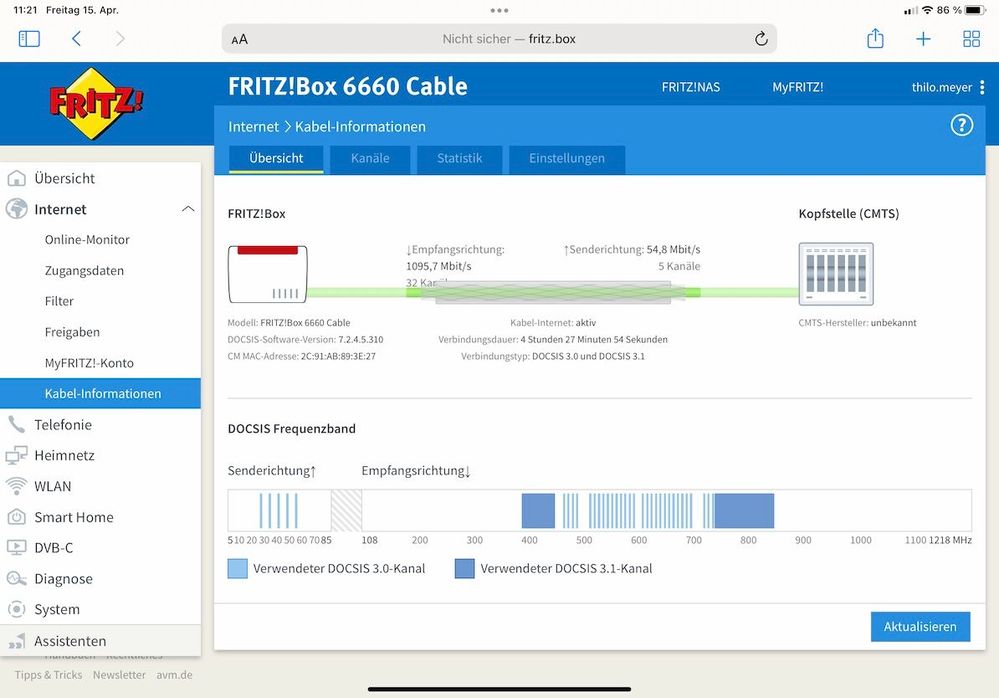
Task: Click the Heimnetz network icon
Action: pos(17,455)
